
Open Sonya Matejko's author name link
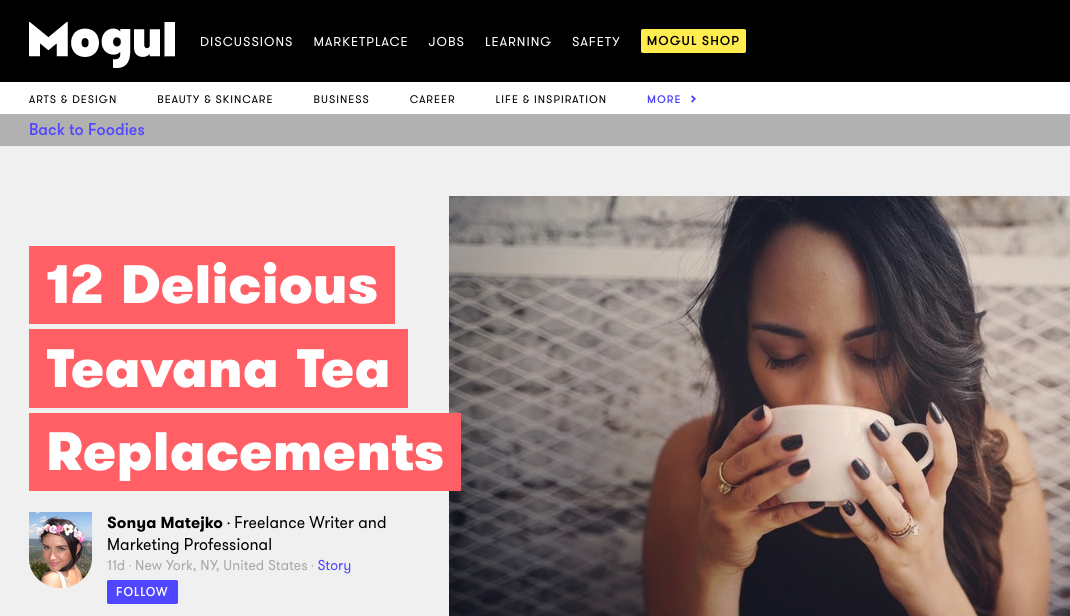pyautogui.click(x=164, y=523)
